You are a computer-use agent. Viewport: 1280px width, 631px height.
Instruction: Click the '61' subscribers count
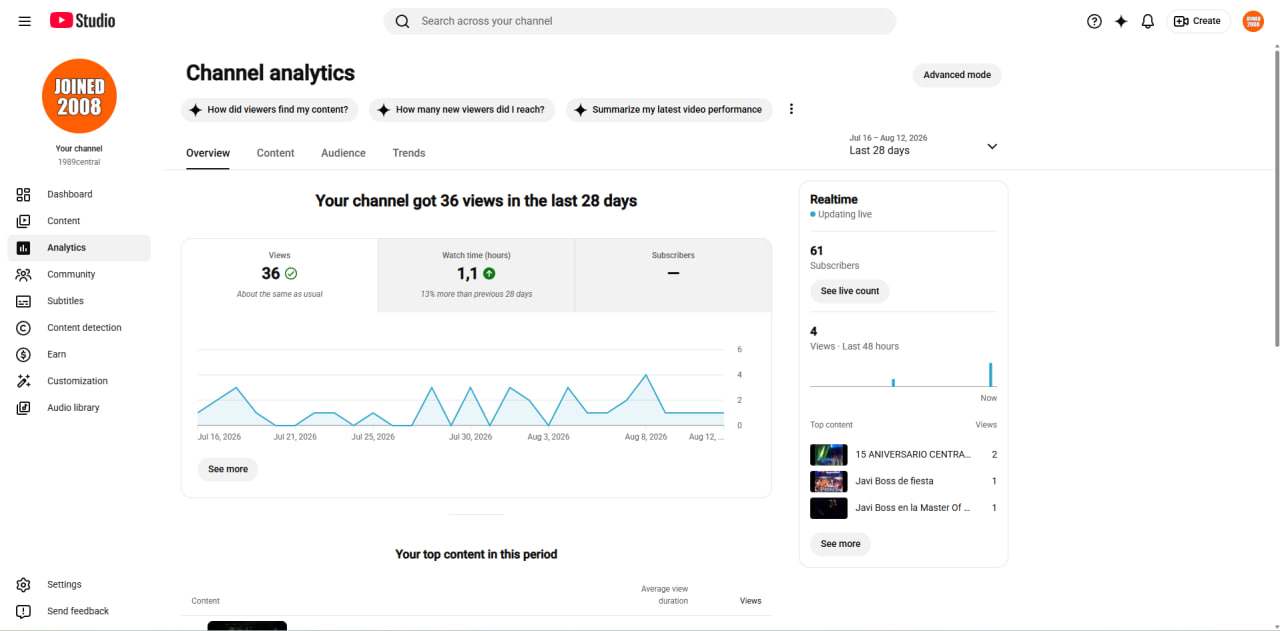(x=816, y=251)
